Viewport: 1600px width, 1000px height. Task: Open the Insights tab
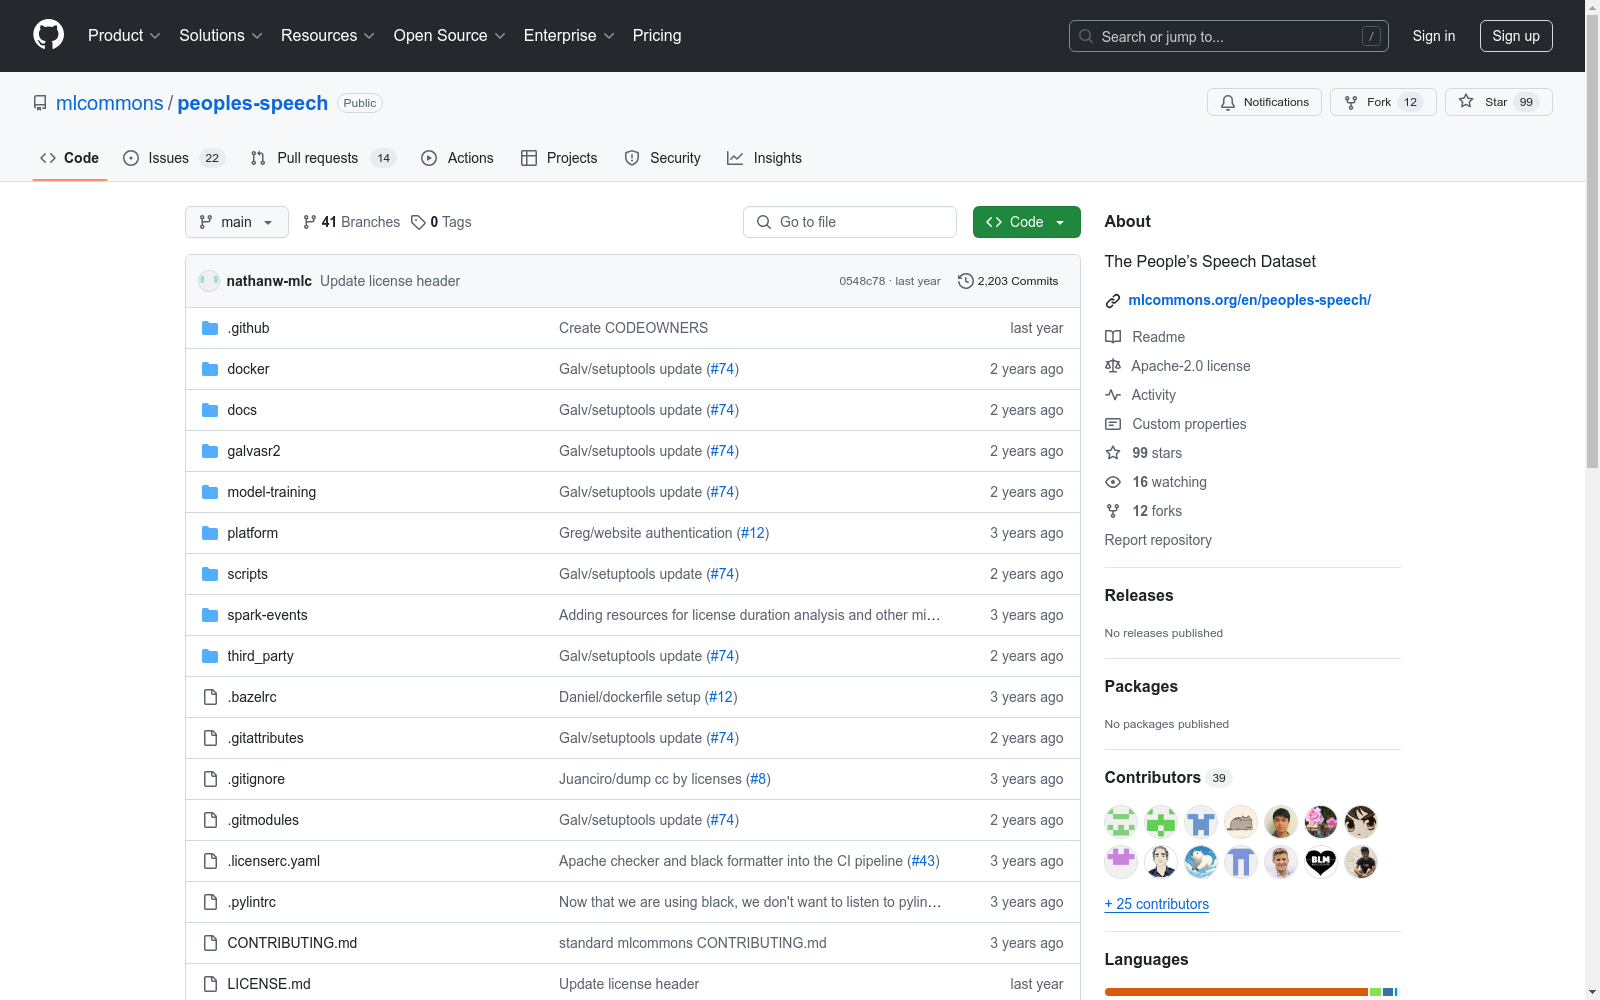(765, 158)
